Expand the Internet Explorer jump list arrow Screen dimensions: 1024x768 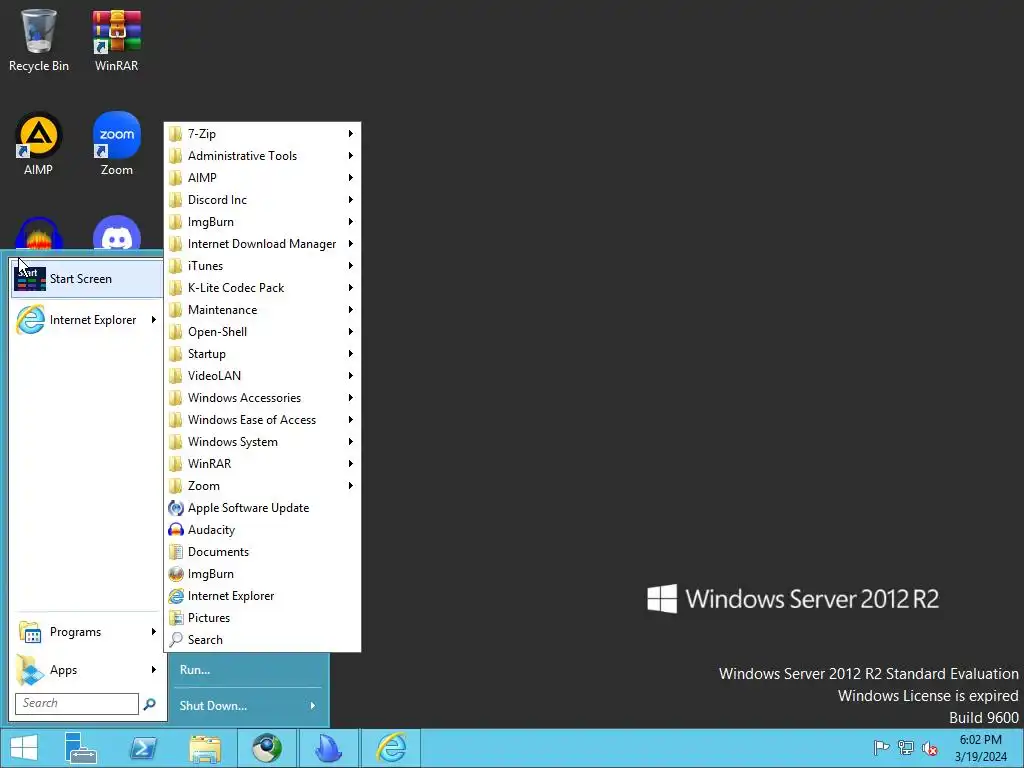coord(153,320)
